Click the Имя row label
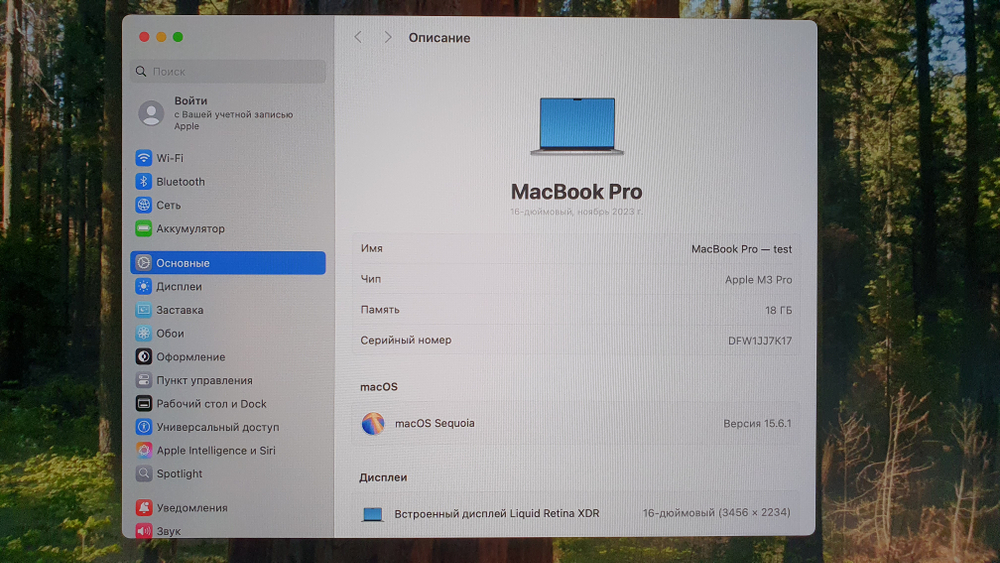This screenshot has height=563, width=1000. pyautogui.click(x=372, y=249)
